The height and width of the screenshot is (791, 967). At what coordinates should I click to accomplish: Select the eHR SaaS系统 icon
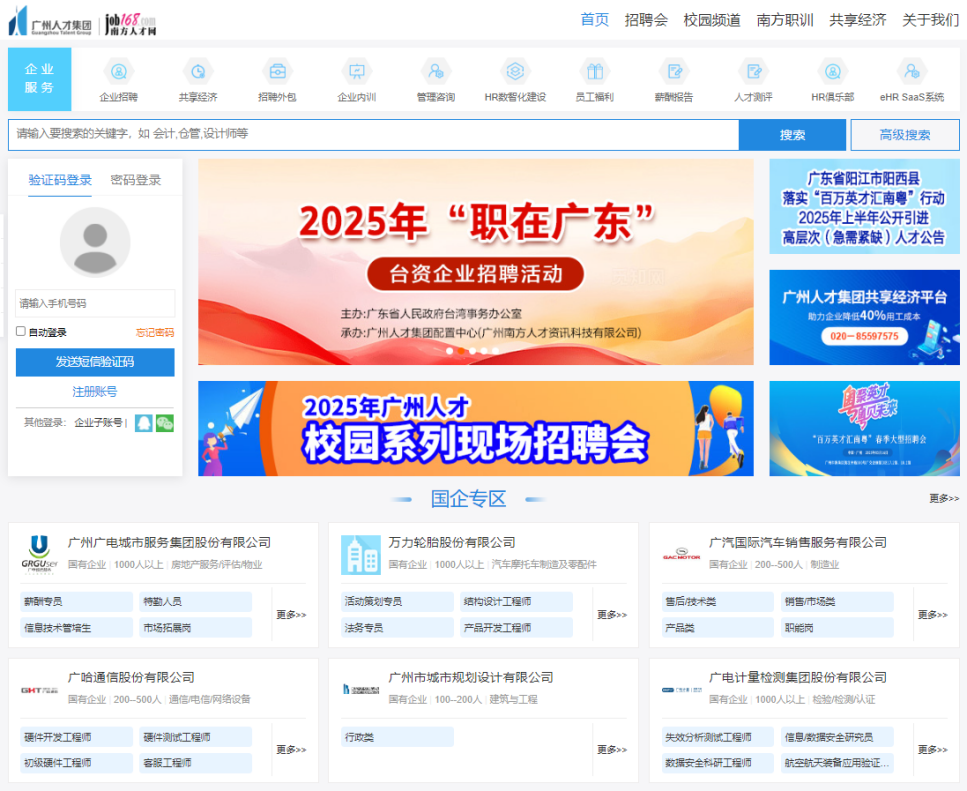point(912,72)
